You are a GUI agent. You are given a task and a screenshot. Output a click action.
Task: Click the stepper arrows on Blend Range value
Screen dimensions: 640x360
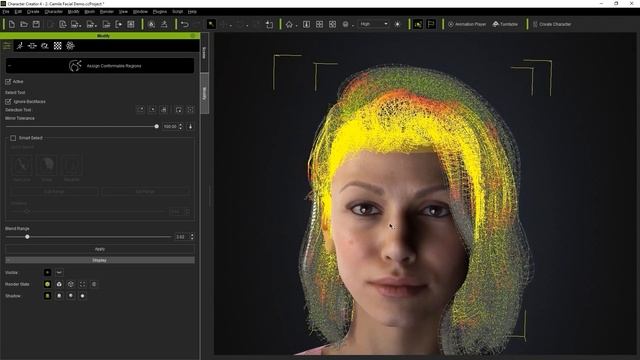[x=192, y=237]
